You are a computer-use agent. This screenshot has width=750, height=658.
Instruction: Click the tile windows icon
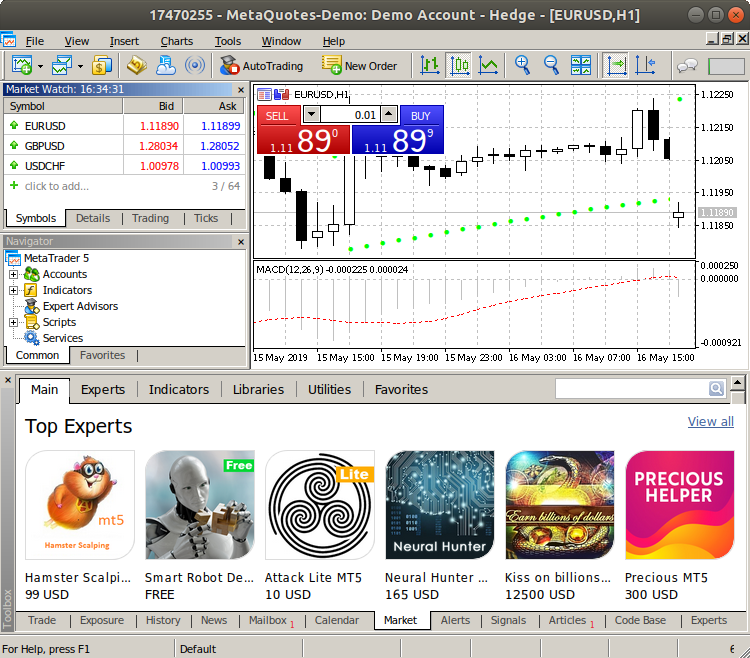point(581,66)
